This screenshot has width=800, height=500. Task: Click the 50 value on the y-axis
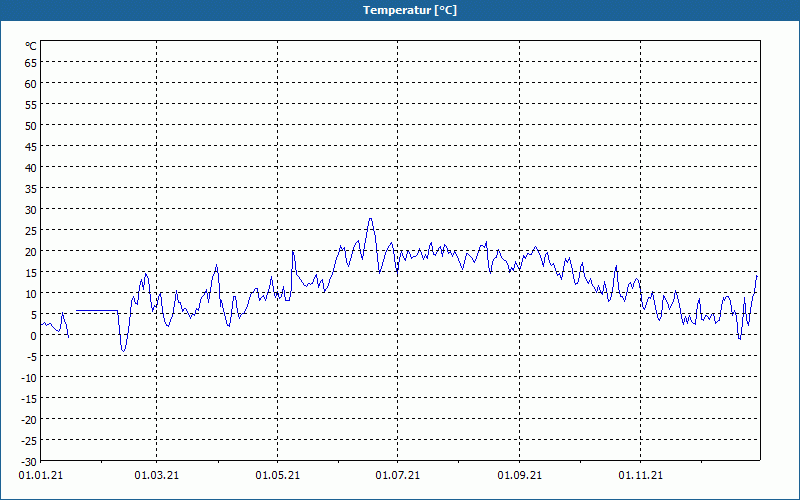[x=30, y=125]
